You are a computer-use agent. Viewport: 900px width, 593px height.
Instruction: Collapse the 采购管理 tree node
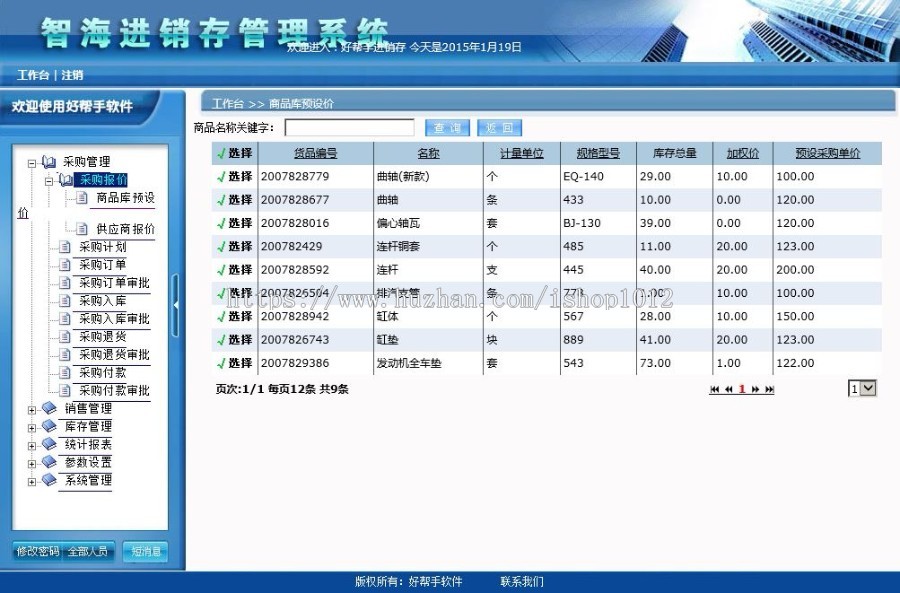[32, 164]
